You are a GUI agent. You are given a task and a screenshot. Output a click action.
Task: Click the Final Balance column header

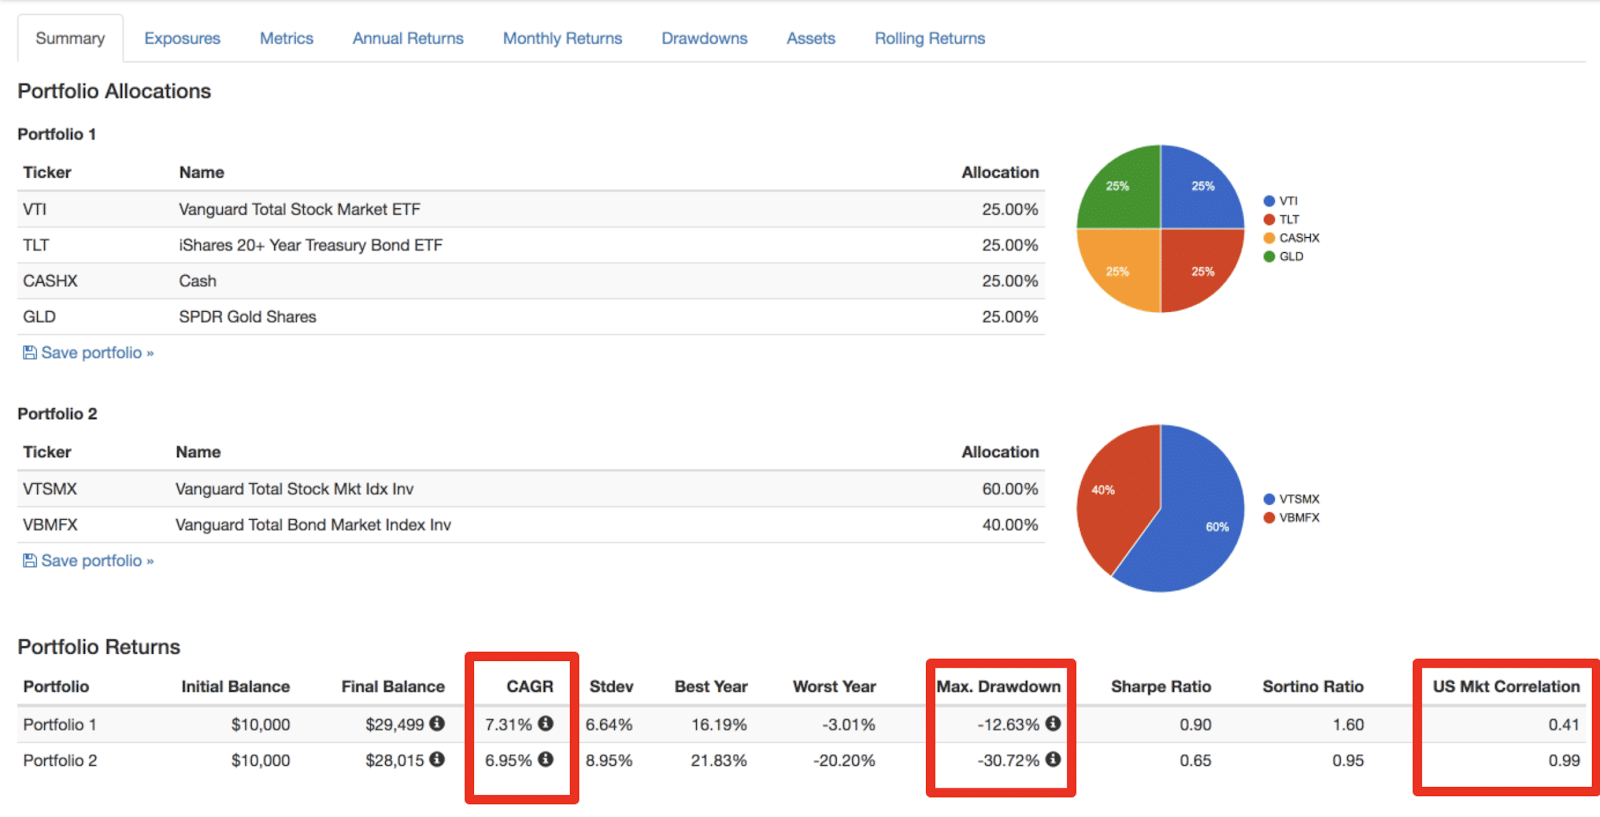coord(393,686)
